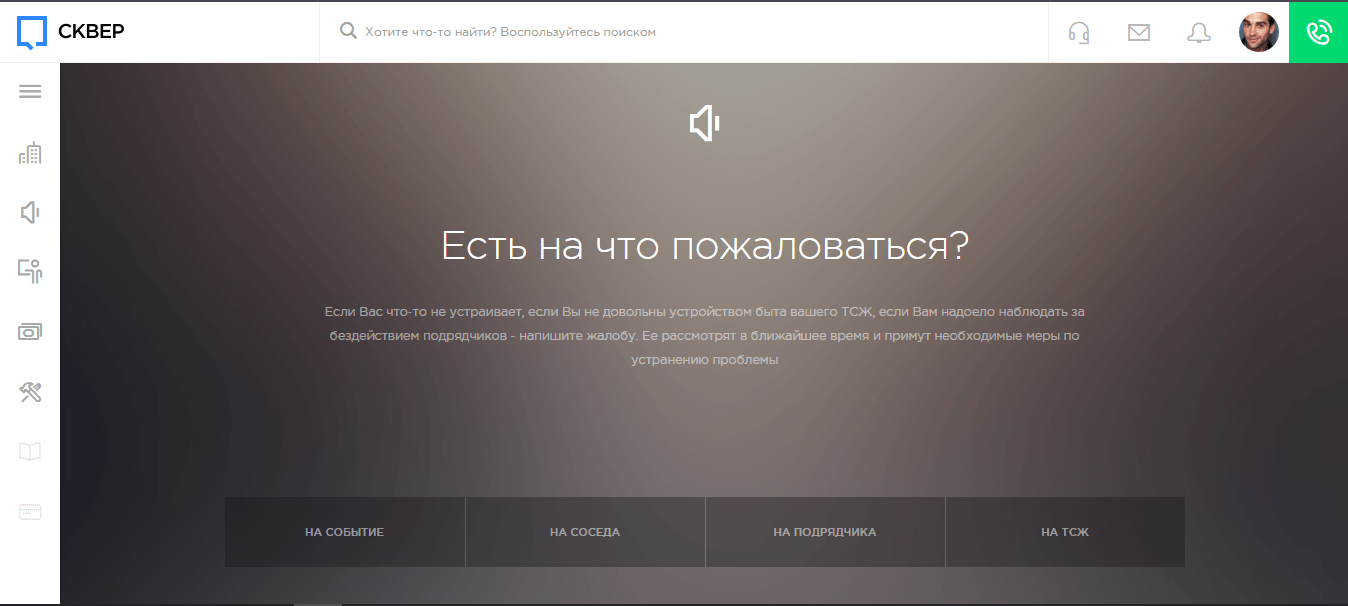Open the hamburger menu in sidebar
The width and height of the screenshot is (1348, 606).
point(30,92)
